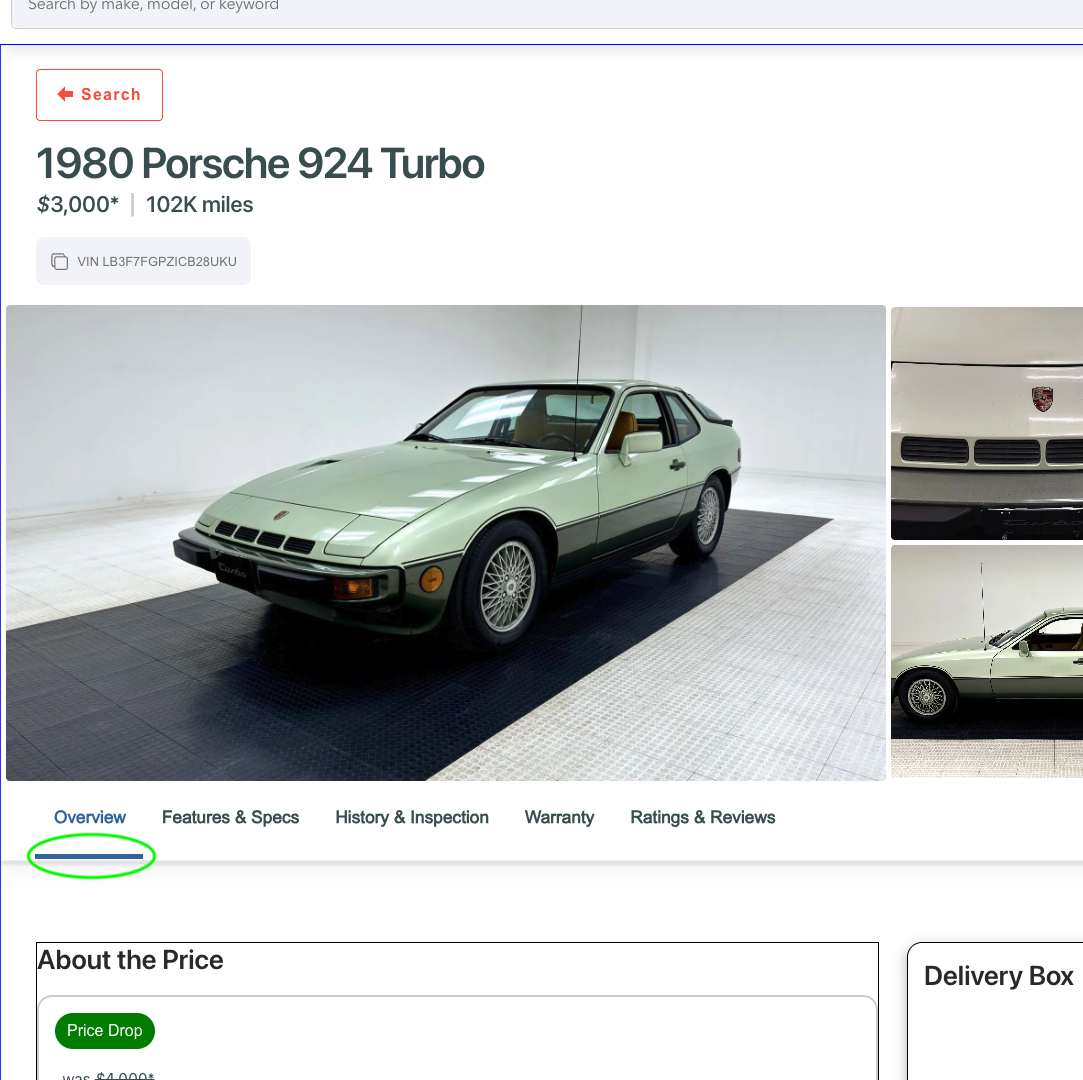Switch to the Features & Specs tab
The width and height of the screenshot is (1083, 1080).
[x=230, y=817]
